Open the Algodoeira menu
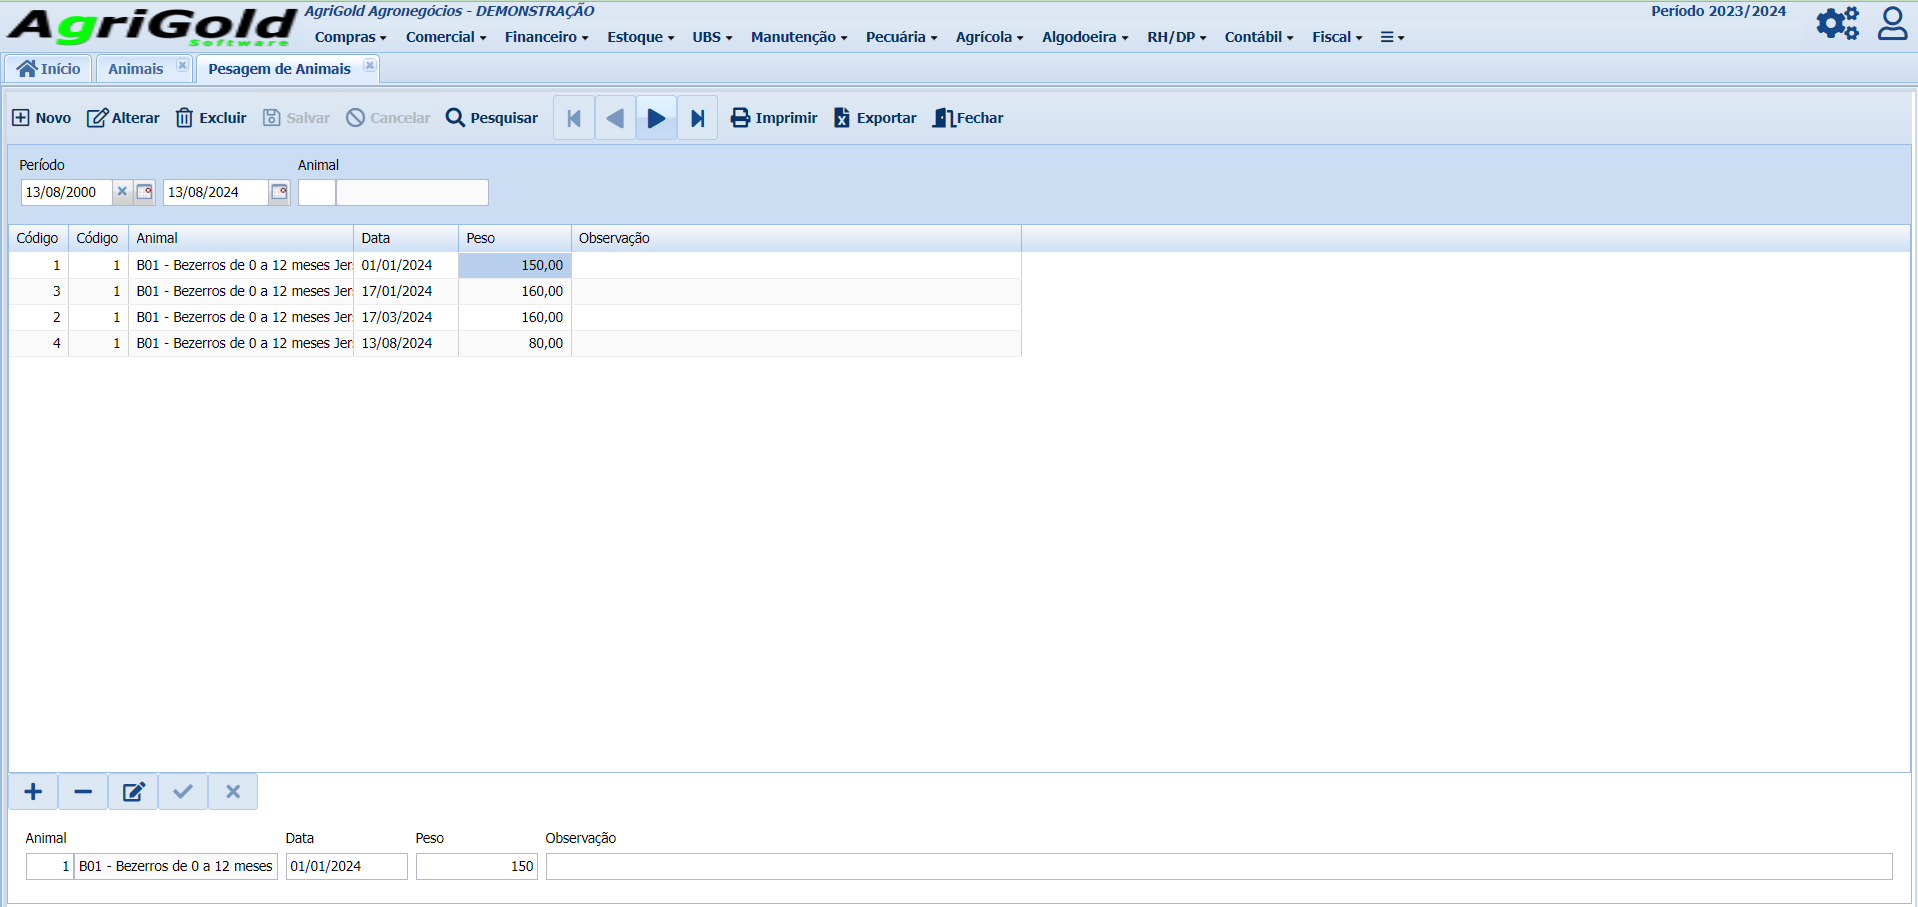The height and width of the screenshot is (907, 1918). 1085,37
